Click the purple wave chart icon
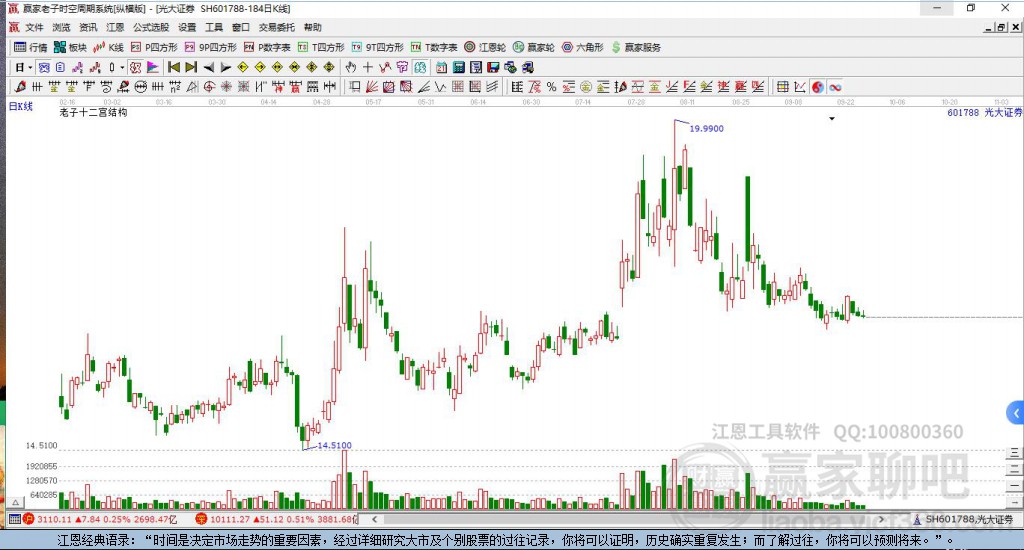Image resolution: width=1024 pixels, height=550 pixels. [x=78, y=67]
